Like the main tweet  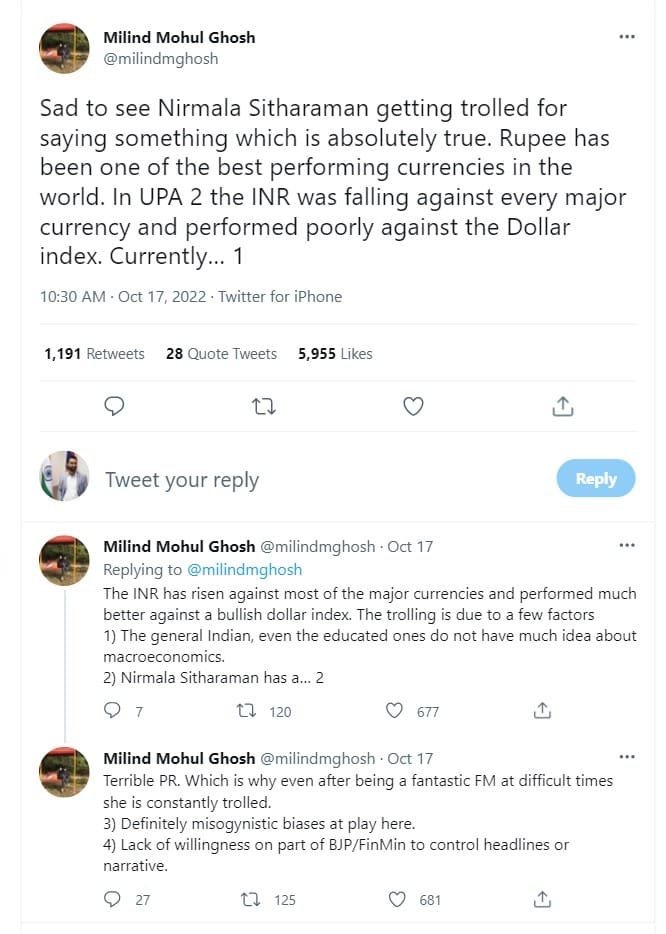pos(412,406)
